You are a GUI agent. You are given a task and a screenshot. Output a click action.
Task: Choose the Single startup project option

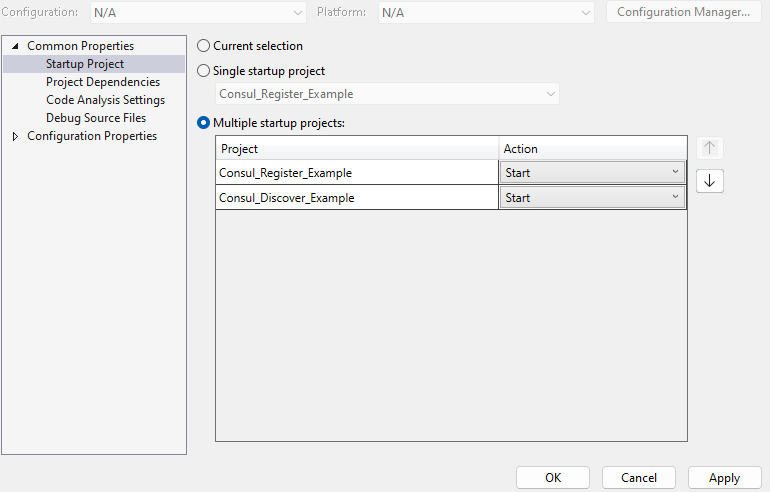click(x=204, y=71)
